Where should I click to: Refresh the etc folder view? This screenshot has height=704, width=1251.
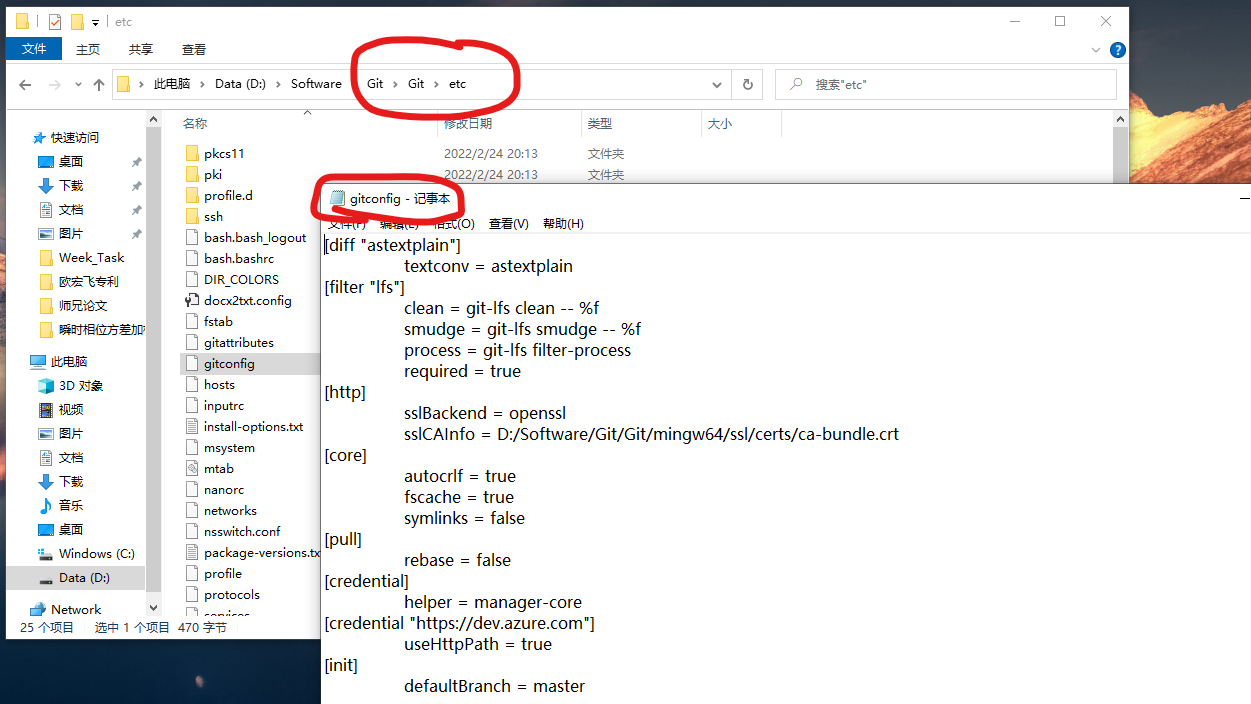click(x=747, y=85)
